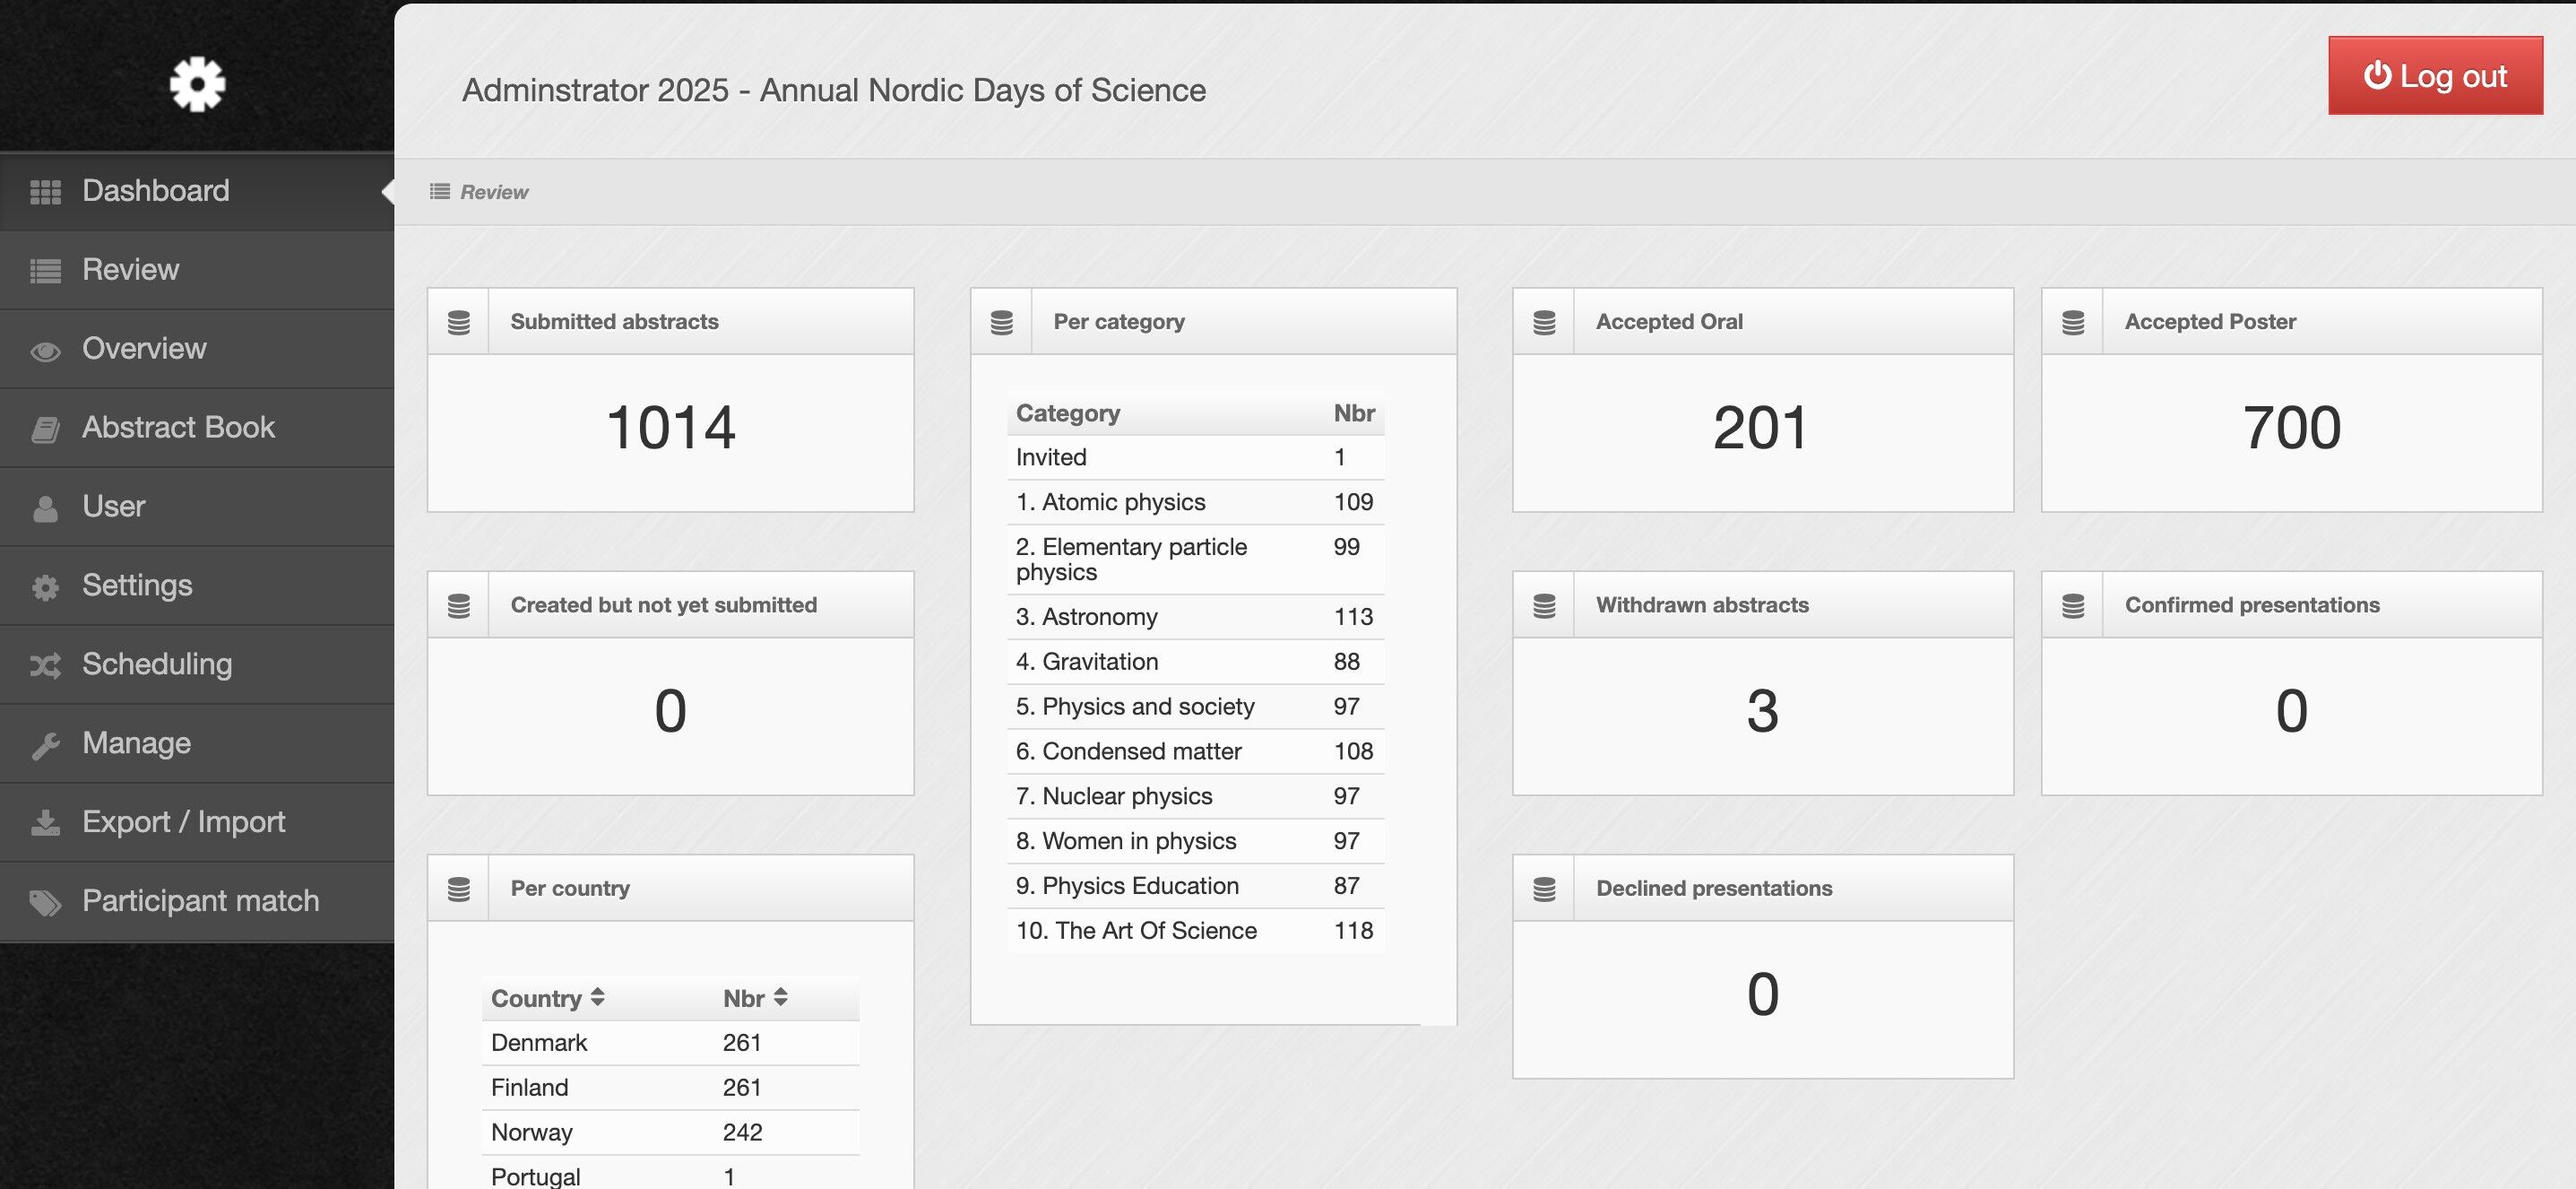Click the Abstract Book icon
This screenshot has width=2576, height=1189.
point(46,429)
